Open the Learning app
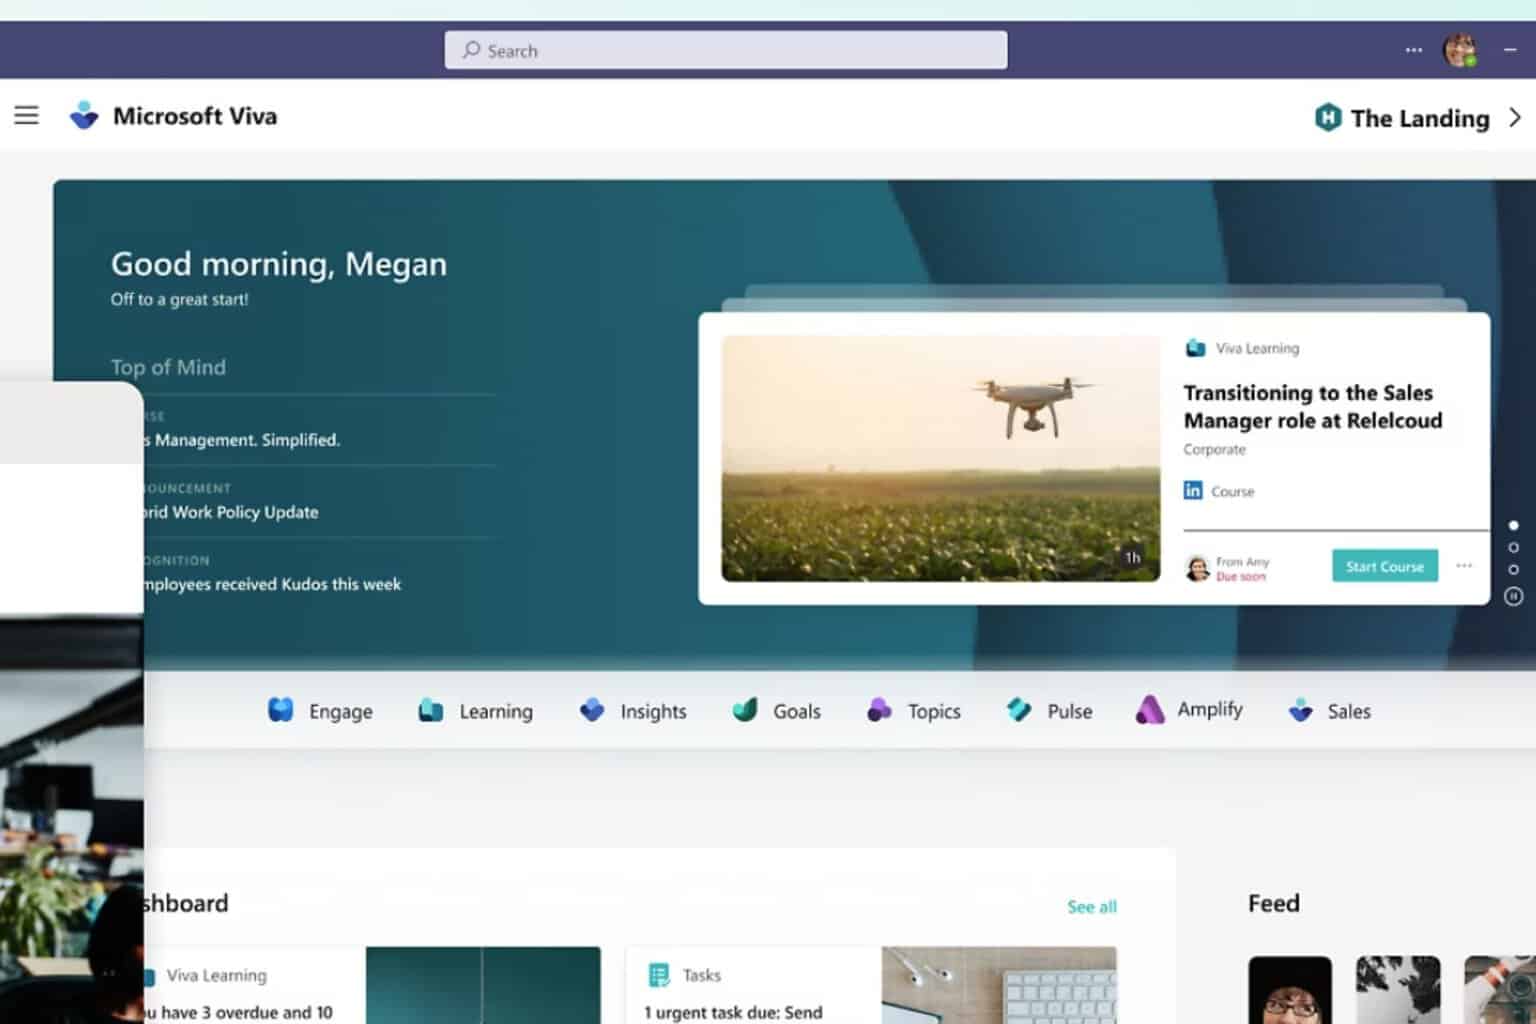This screenshot has width=1536, height=1024. (x=475, y=711)
